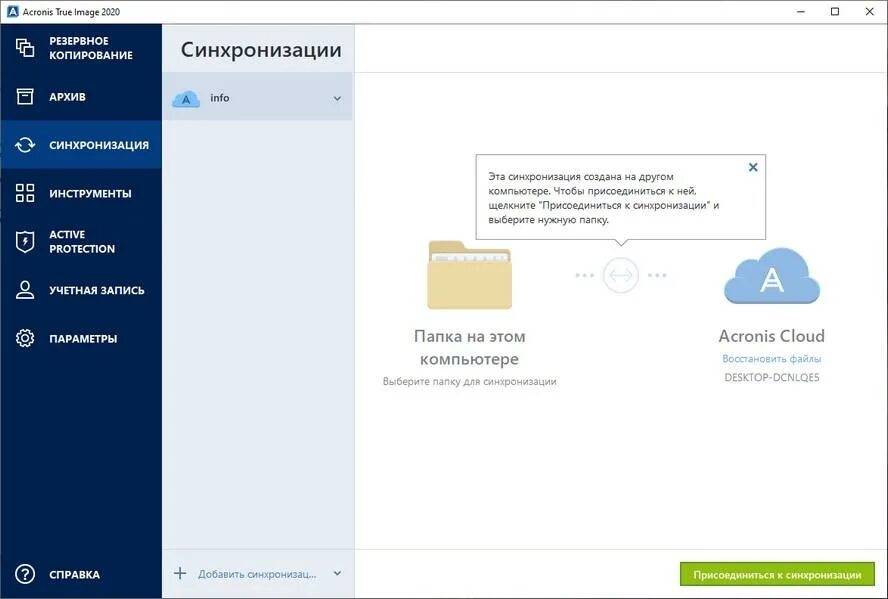Click Присоединиться к синхронизации button
The height and width of the screenshot is (599, 888).
click(778, 575)
